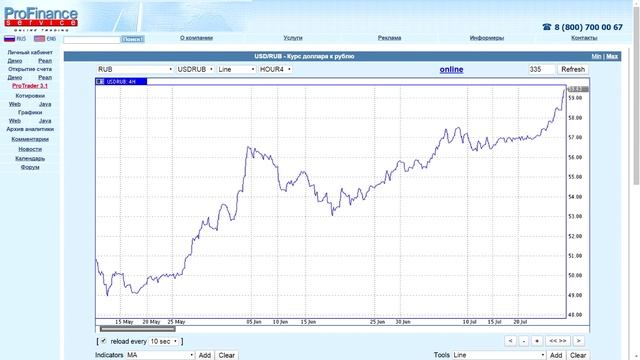Click the 05 Jun date axis label
This screenshot has height=360, width=640.
pos(254,322)
